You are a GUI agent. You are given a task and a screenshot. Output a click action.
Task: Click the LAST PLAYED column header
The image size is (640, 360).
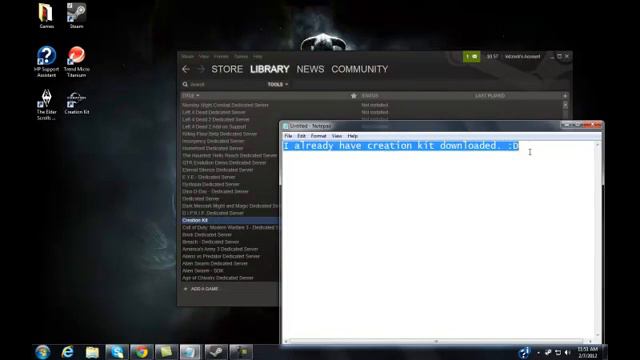490,96
